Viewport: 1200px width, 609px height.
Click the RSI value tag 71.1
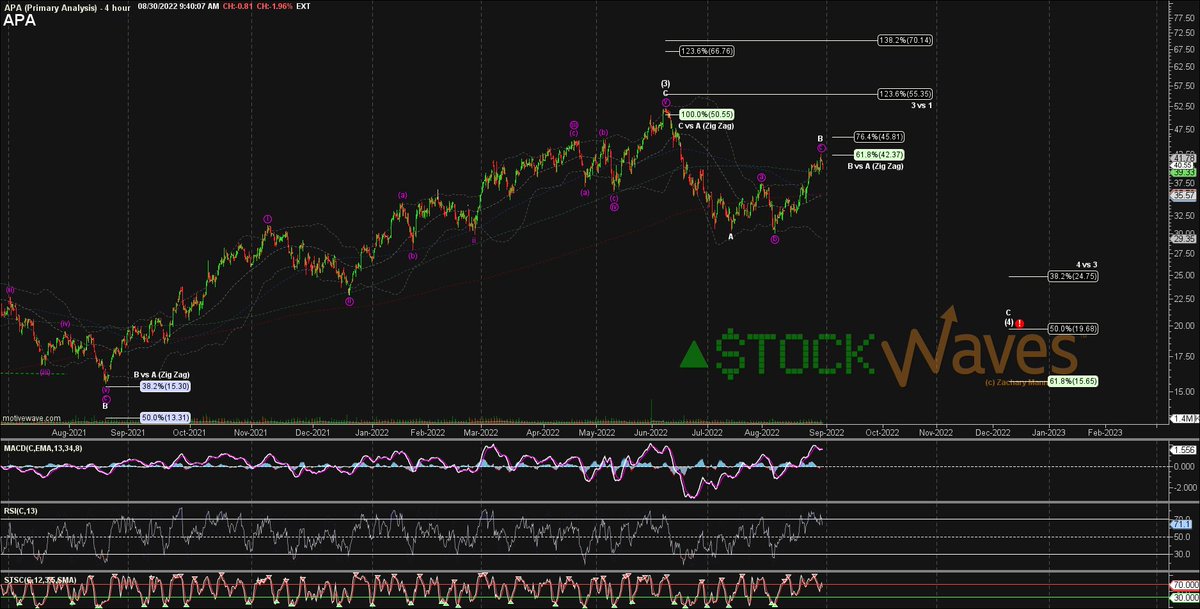(1179, 522)
